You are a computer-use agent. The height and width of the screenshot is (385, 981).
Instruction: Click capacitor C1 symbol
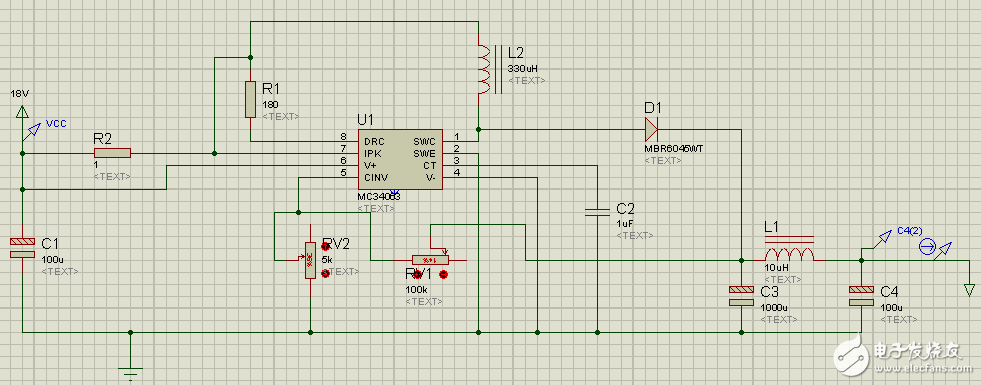pyautogui.click(x=23, y=248)
